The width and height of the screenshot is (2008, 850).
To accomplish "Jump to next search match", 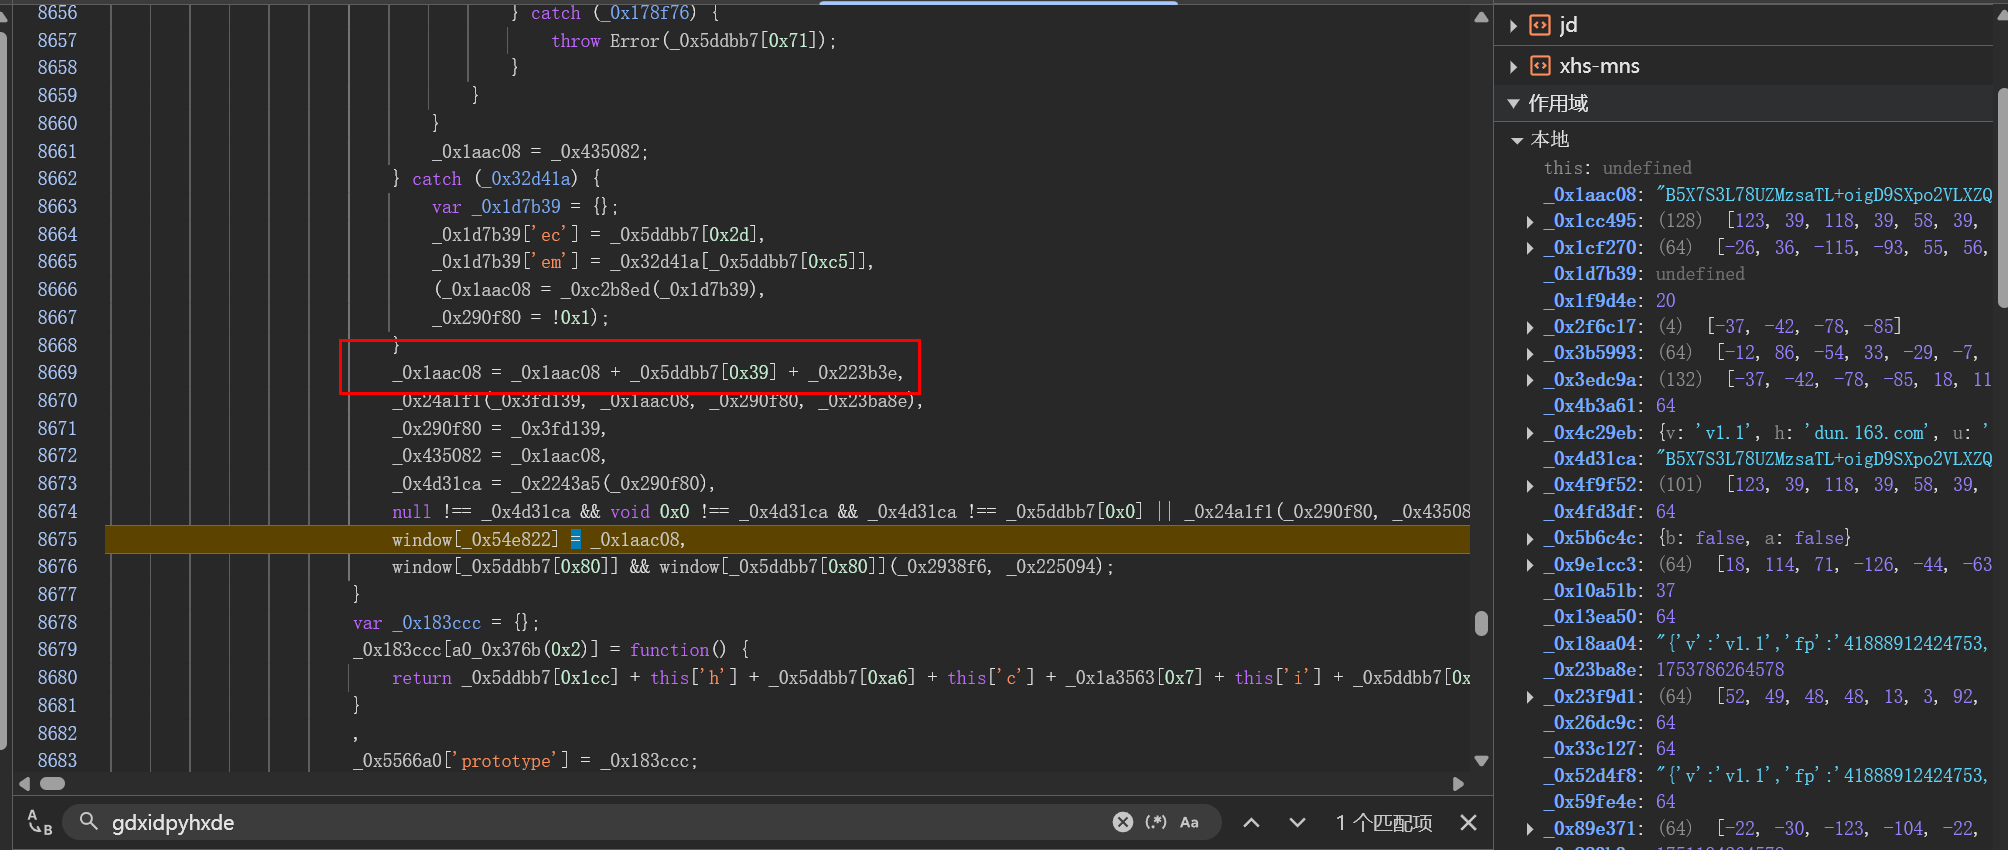I will 1297,822.
